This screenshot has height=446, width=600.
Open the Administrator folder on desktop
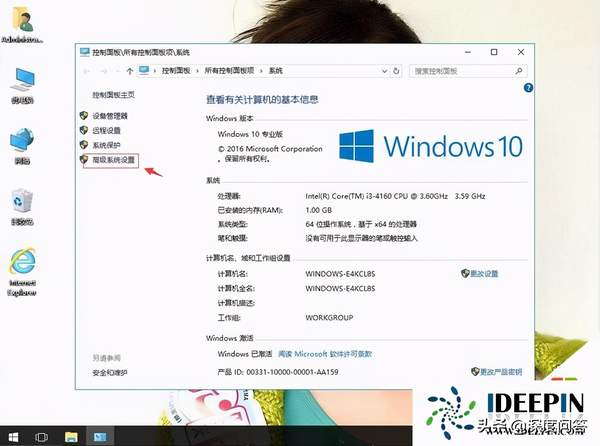click(21, 22)
